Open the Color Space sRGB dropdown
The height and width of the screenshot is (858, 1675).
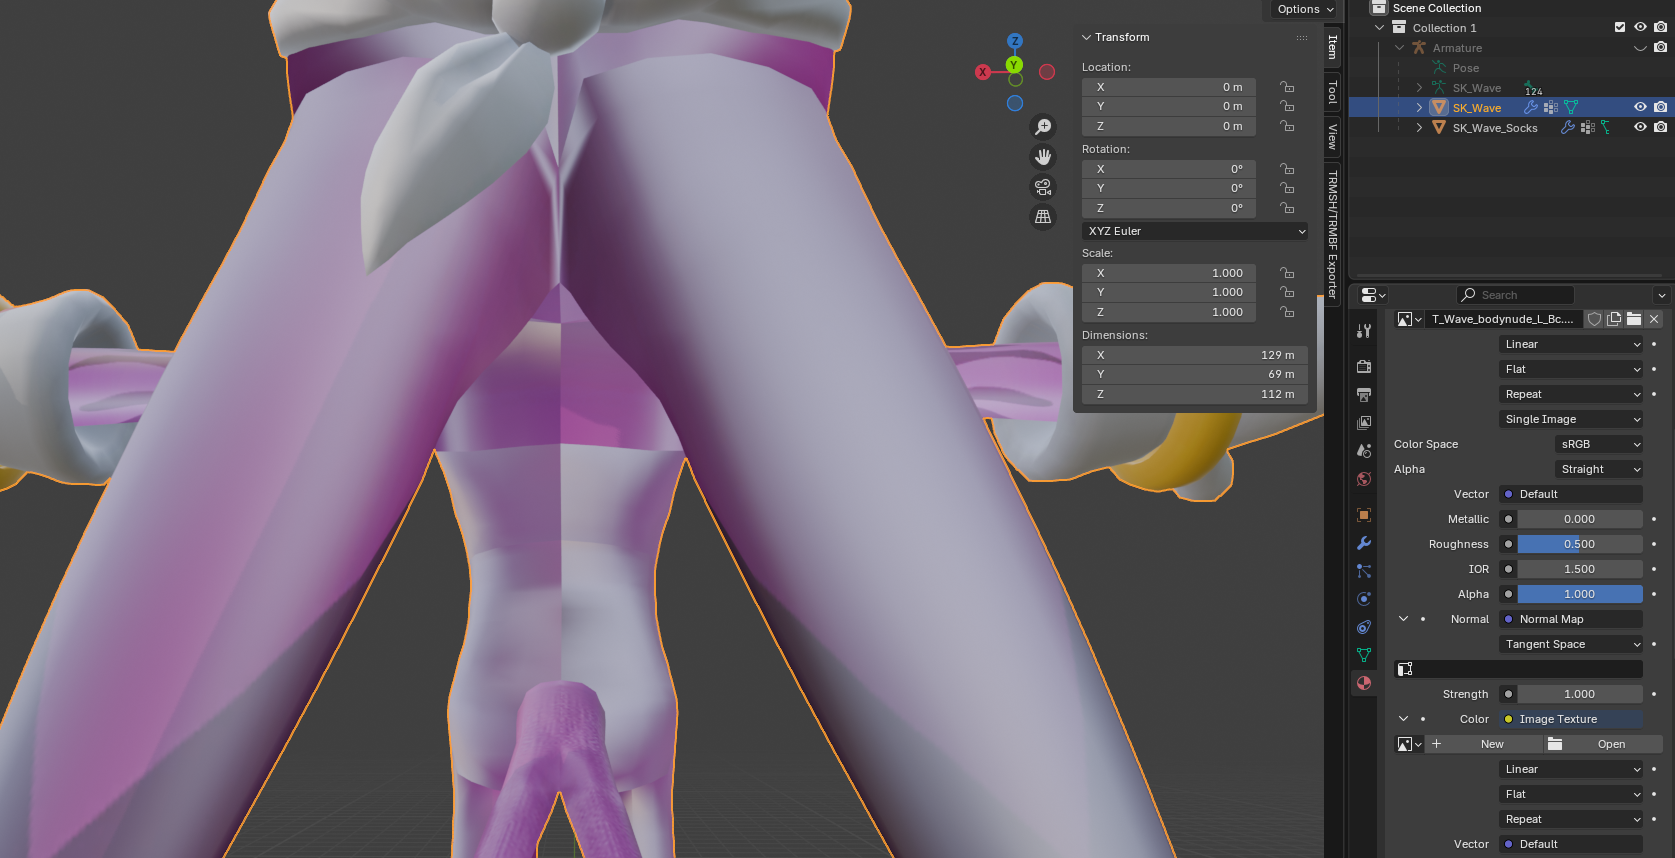pos(1599,444)
